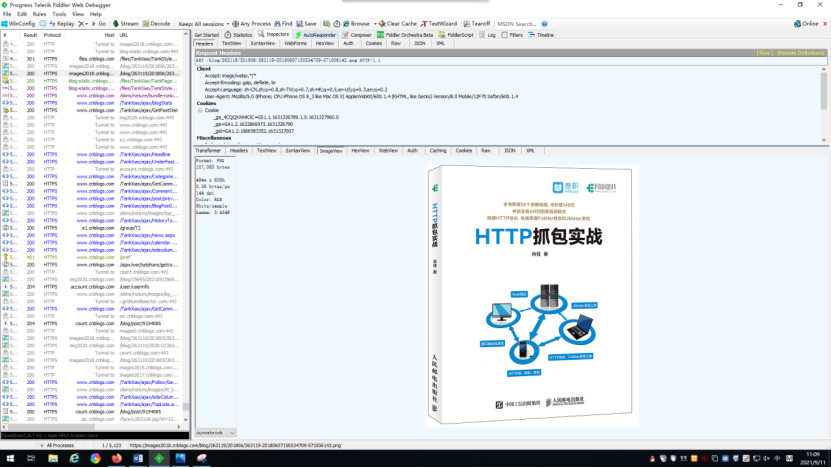Image resolution: width=831 pixels, height=468 pixels.
Task: Select request TextView tab
Action: coord(232,43)
